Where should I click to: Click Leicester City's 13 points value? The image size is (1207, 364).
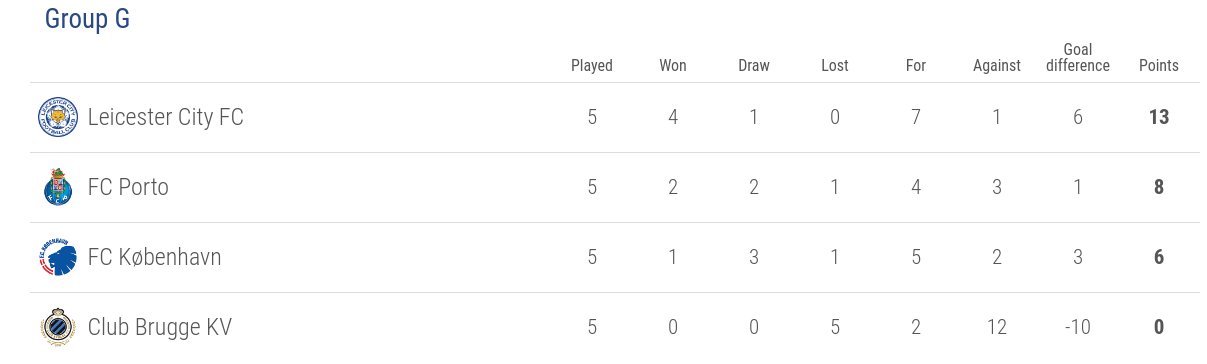[1159, 118]
